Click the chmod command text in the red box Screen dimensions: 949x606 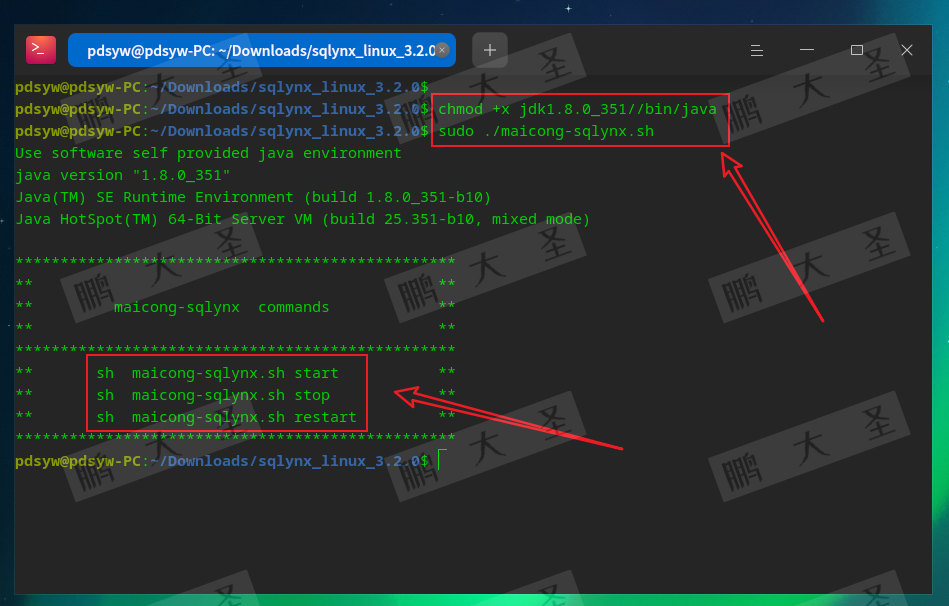click(572, 109)
